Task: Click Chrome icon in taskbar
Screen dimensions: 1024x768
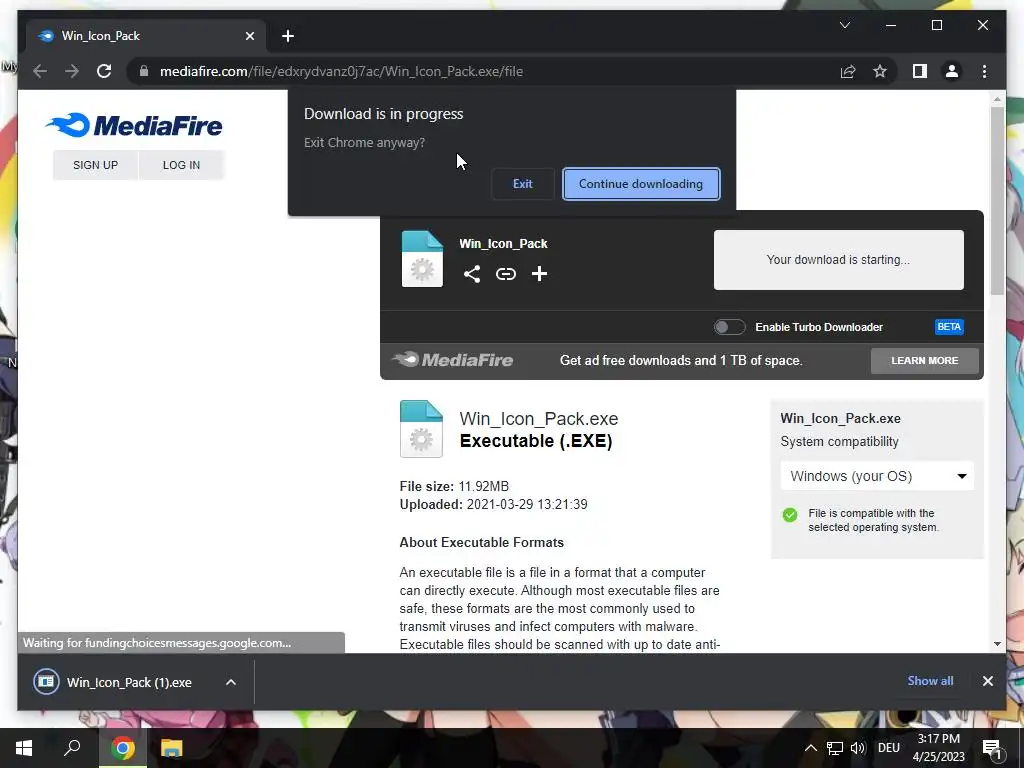Action: [x=123, y=748]
